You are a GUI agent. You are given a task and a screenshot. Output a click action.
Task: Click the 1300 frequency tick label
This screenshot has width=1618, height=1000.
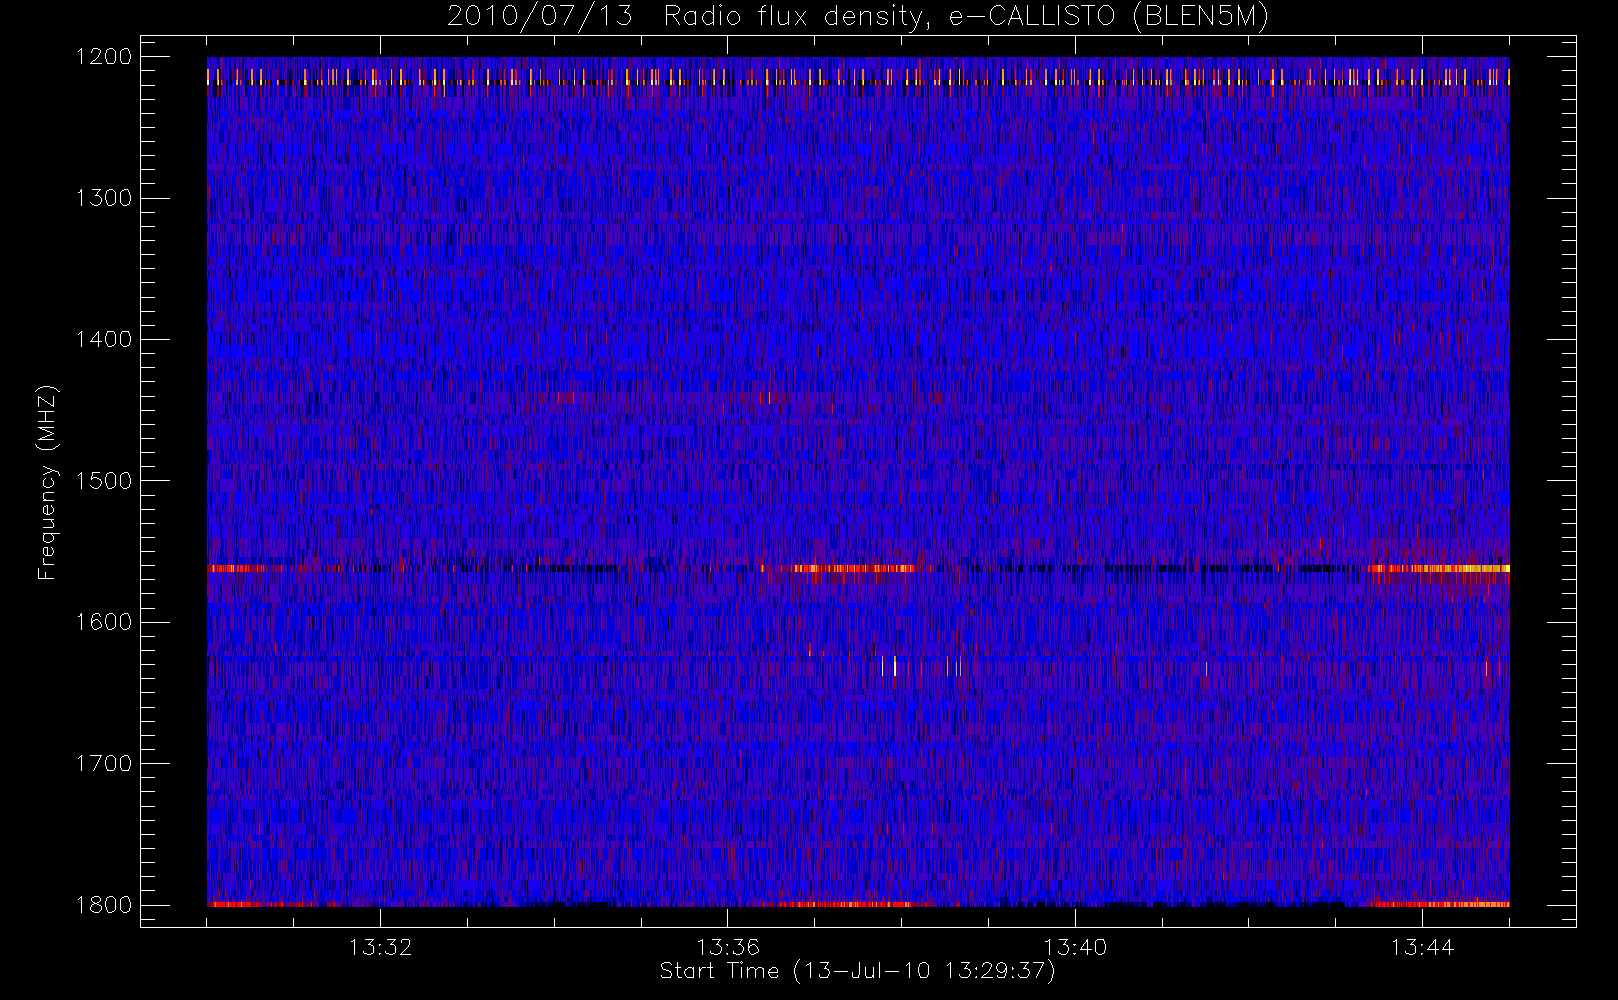coord(104,198)
